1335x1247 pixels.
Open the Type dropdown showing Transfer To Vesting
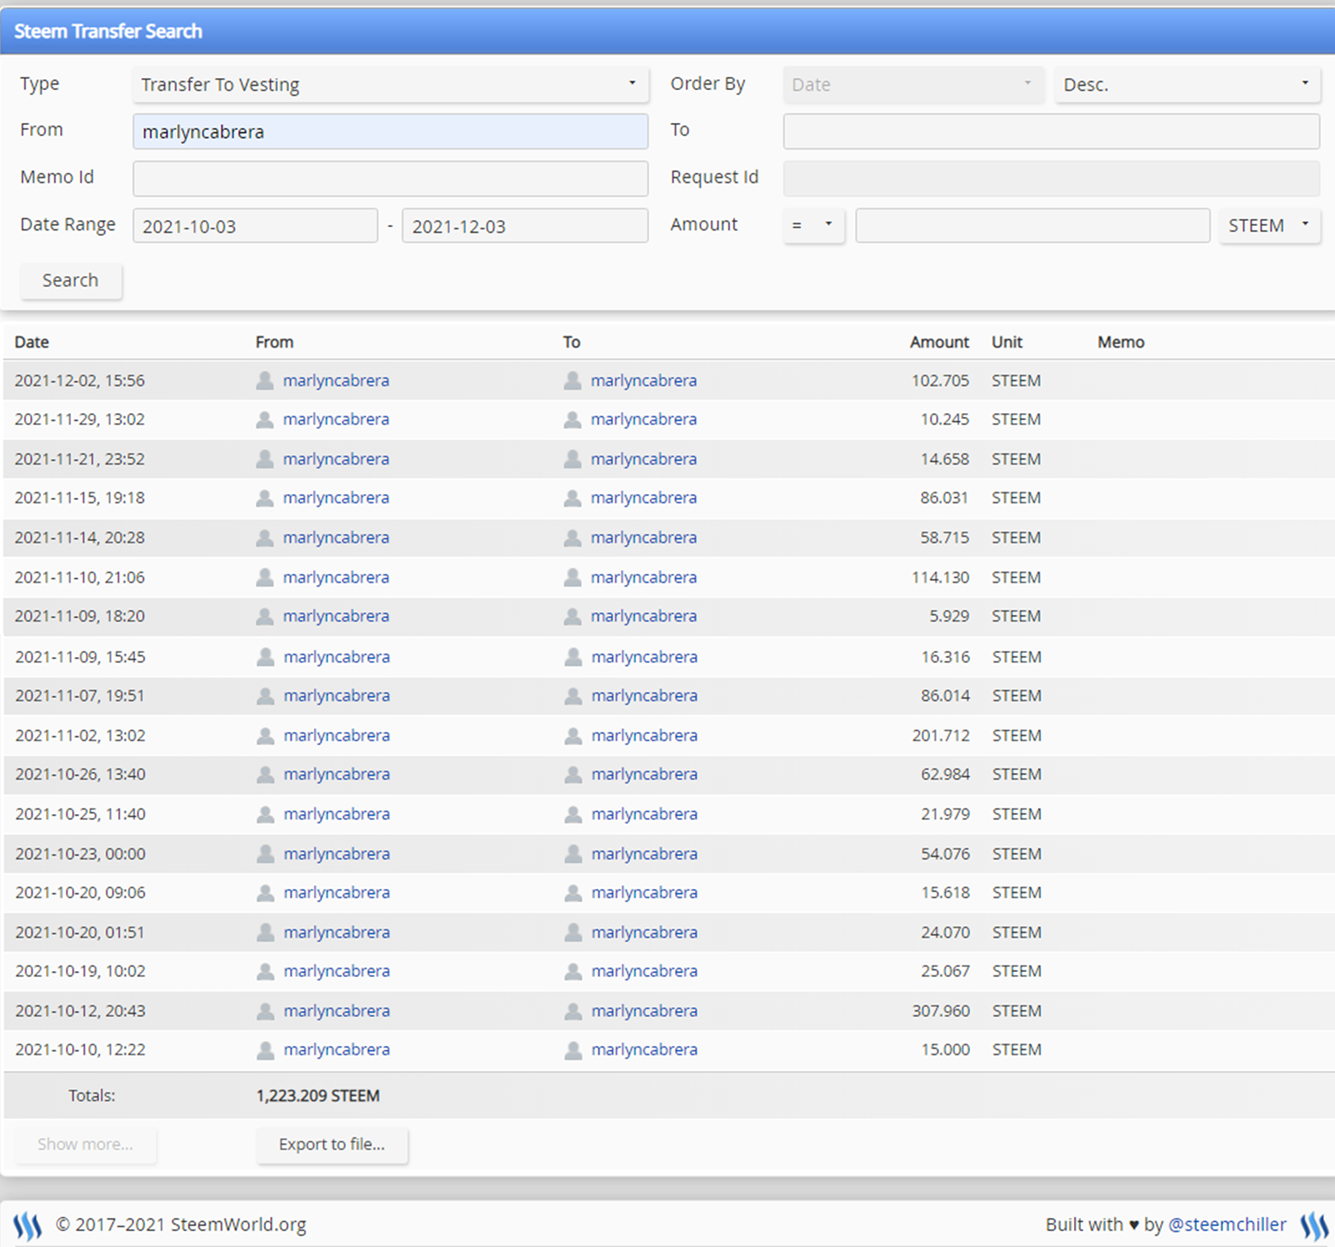[x=390, y=85]
